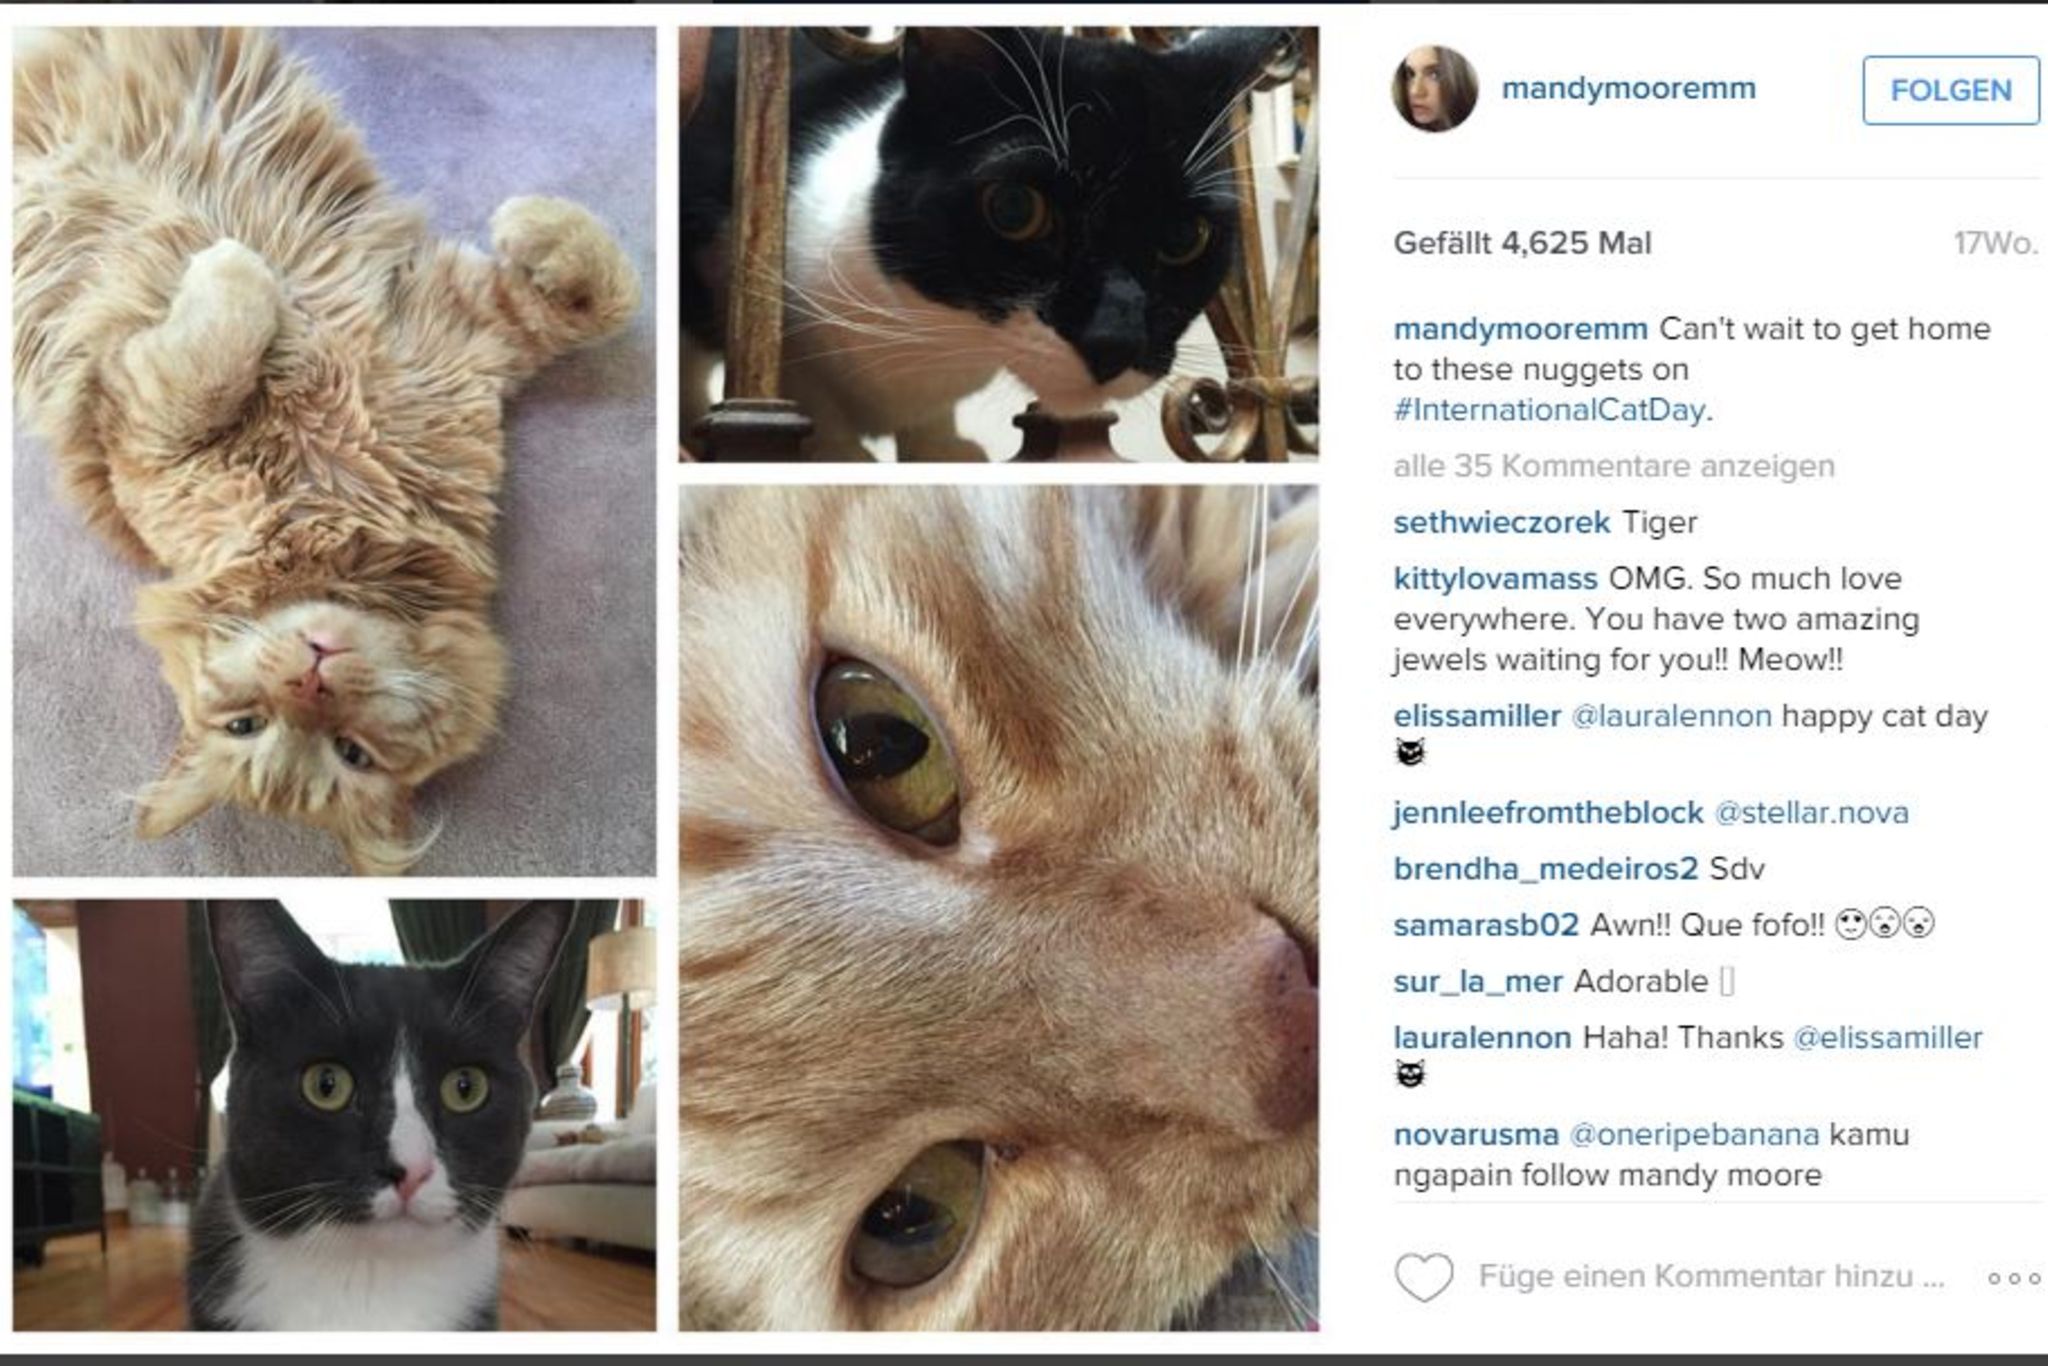This screenshot has width=2048, height=1366.
Task: Visit the brendha_medeiros2 profile
Action: click(1545, 869)
